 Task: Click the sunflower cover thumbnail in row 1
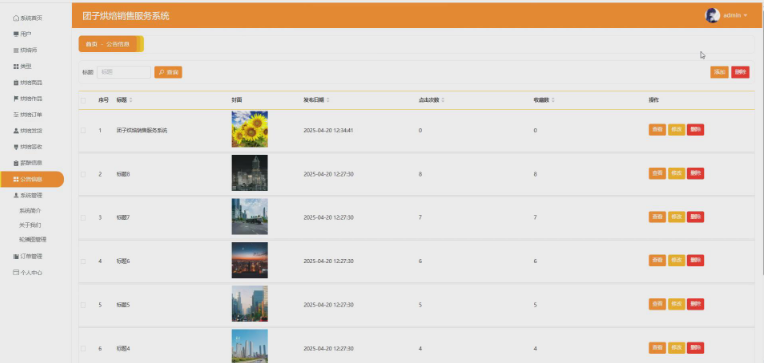249,129
